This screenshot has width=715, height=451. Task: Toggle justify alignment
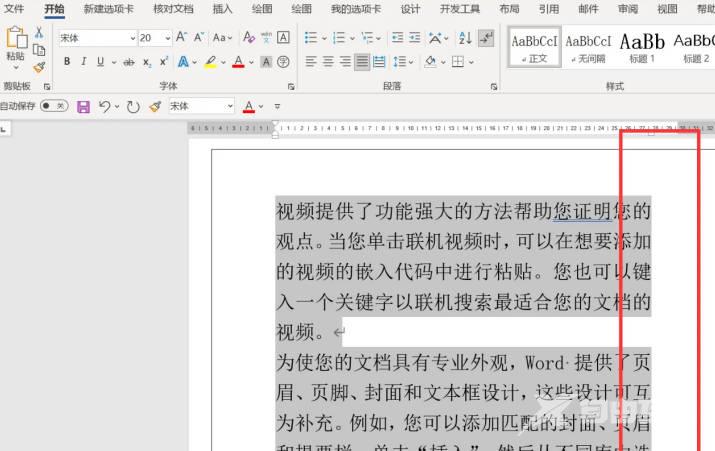tap(362, 62)
